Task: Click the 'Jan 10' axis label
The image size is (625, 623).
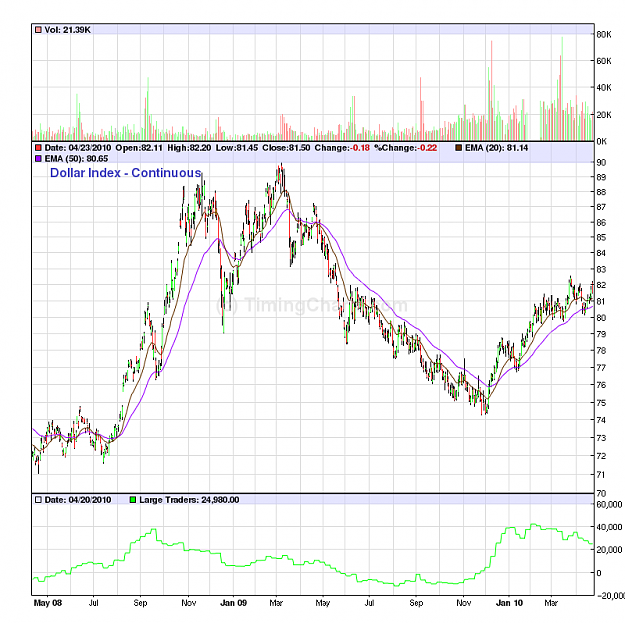Action: tap(509, 603)
